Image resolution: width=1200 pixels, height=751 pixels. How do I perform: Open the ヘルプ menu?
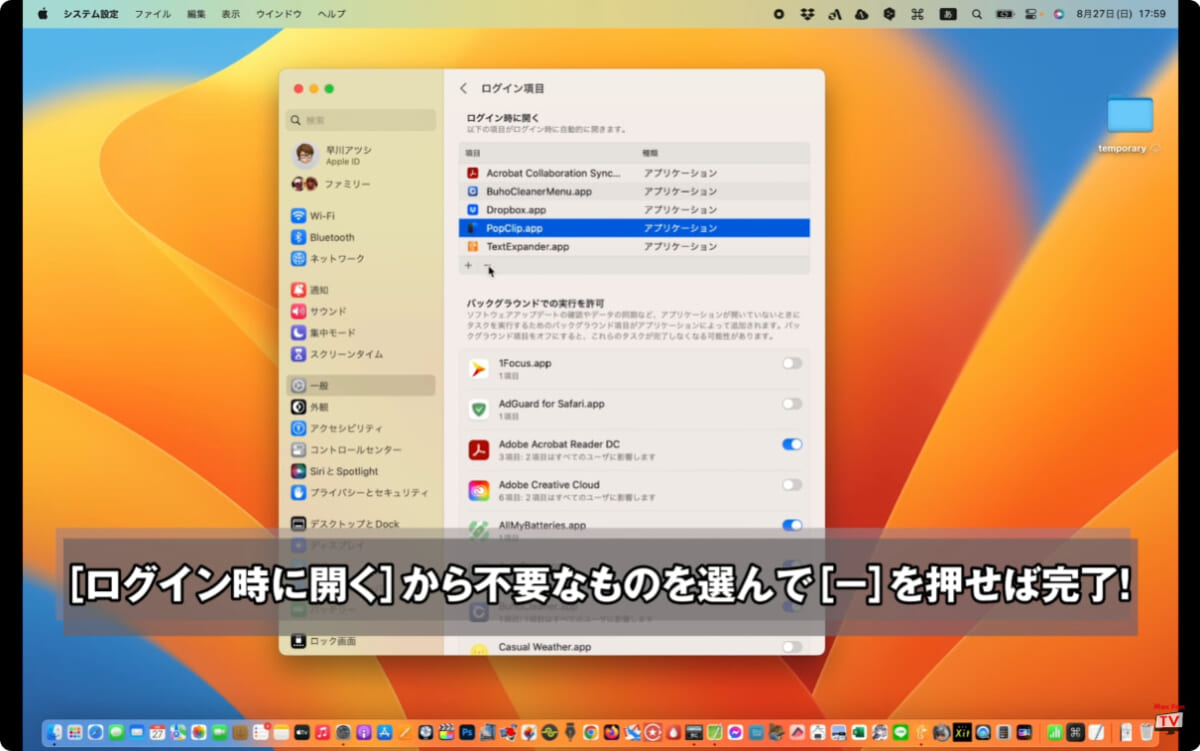coord(331,14)
